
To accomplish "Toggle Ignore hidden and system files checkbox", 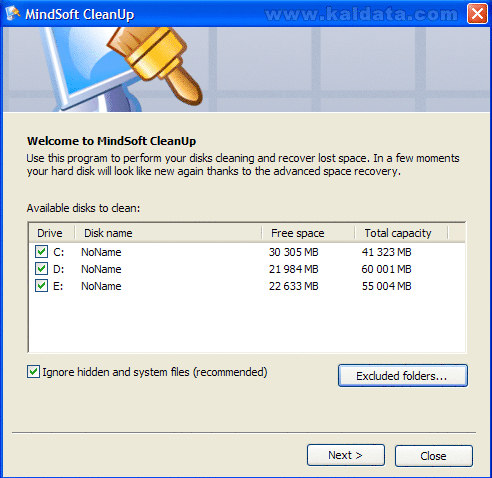I will click(x=33, y=372).
